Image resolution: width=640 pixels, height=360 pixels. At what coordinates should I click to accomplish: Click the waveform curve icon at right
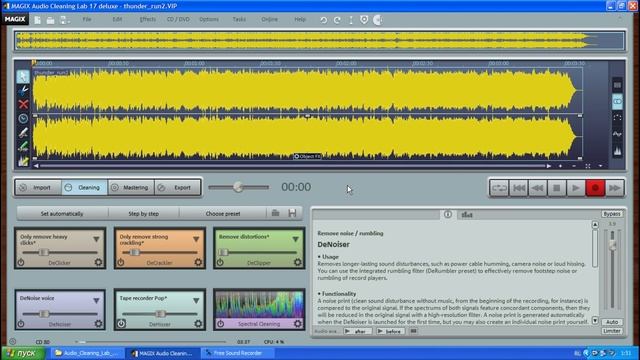coord(617,134)
